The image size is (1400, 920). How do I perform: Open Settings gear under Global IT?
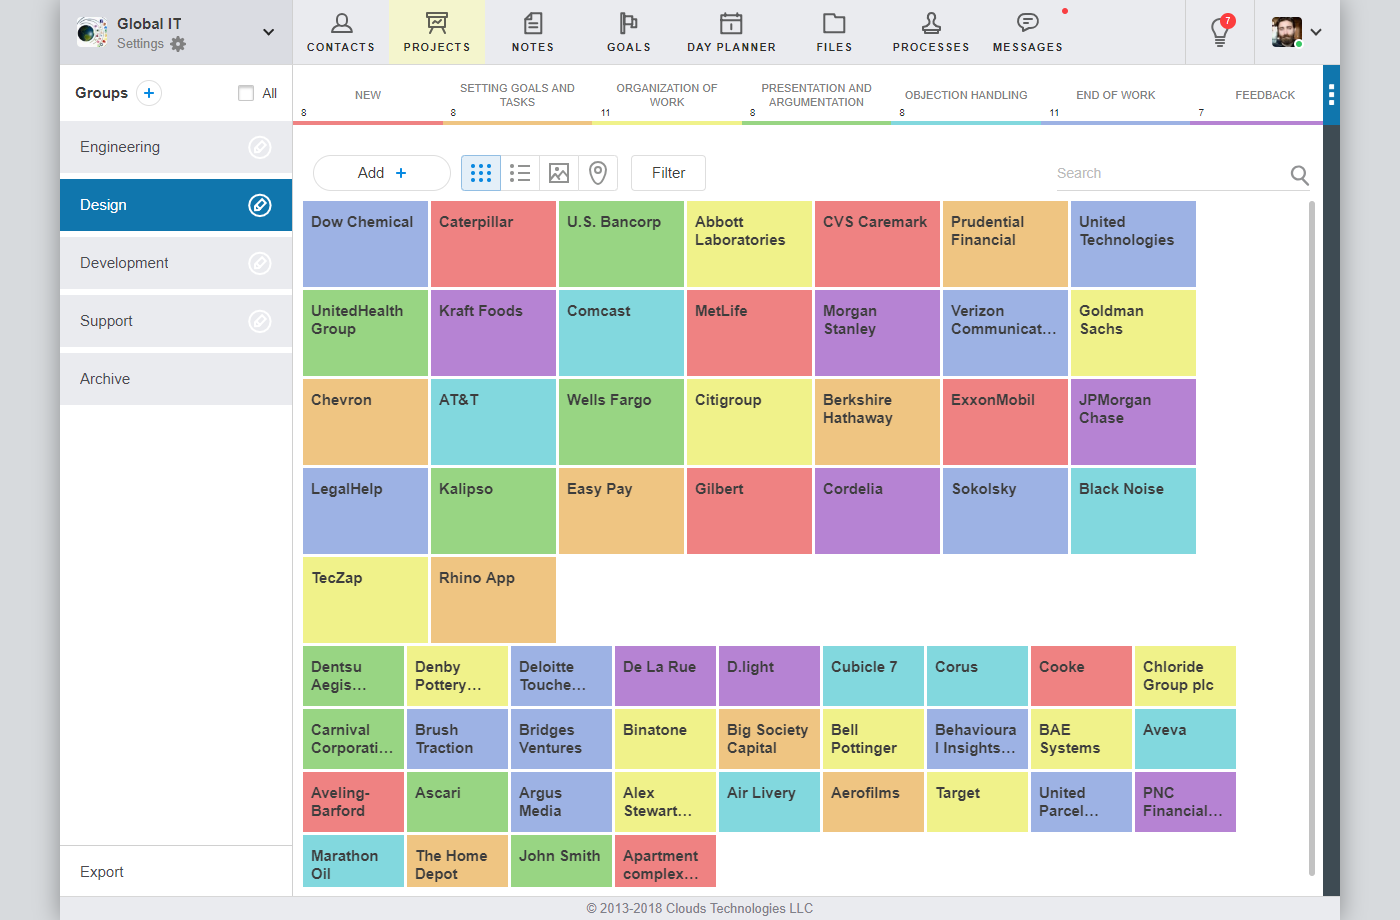[178, 44]
